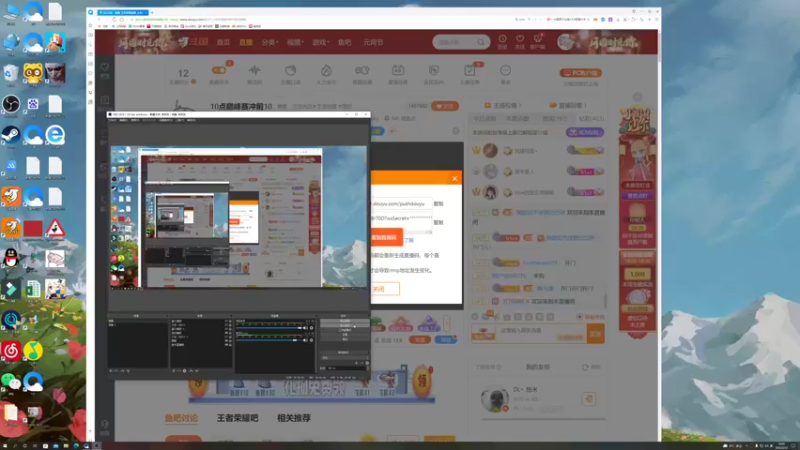Open OBS Studio desktop shortcut
This screenshot has height=450, width=800.
(x=11, y=105)
